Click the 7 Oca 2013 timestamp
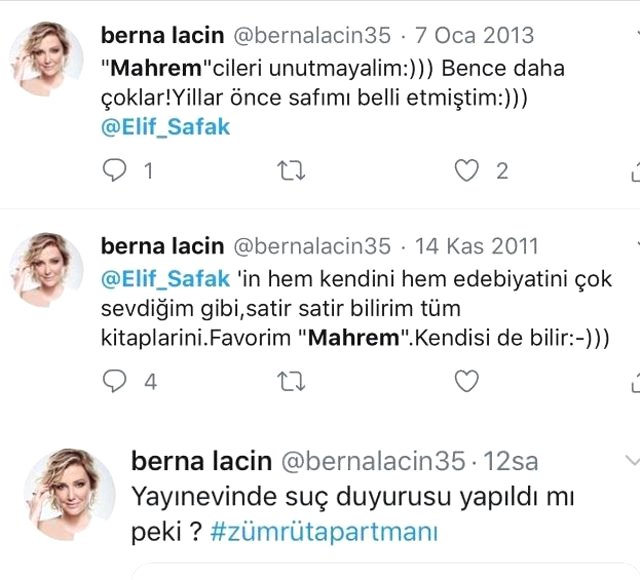 466,37
